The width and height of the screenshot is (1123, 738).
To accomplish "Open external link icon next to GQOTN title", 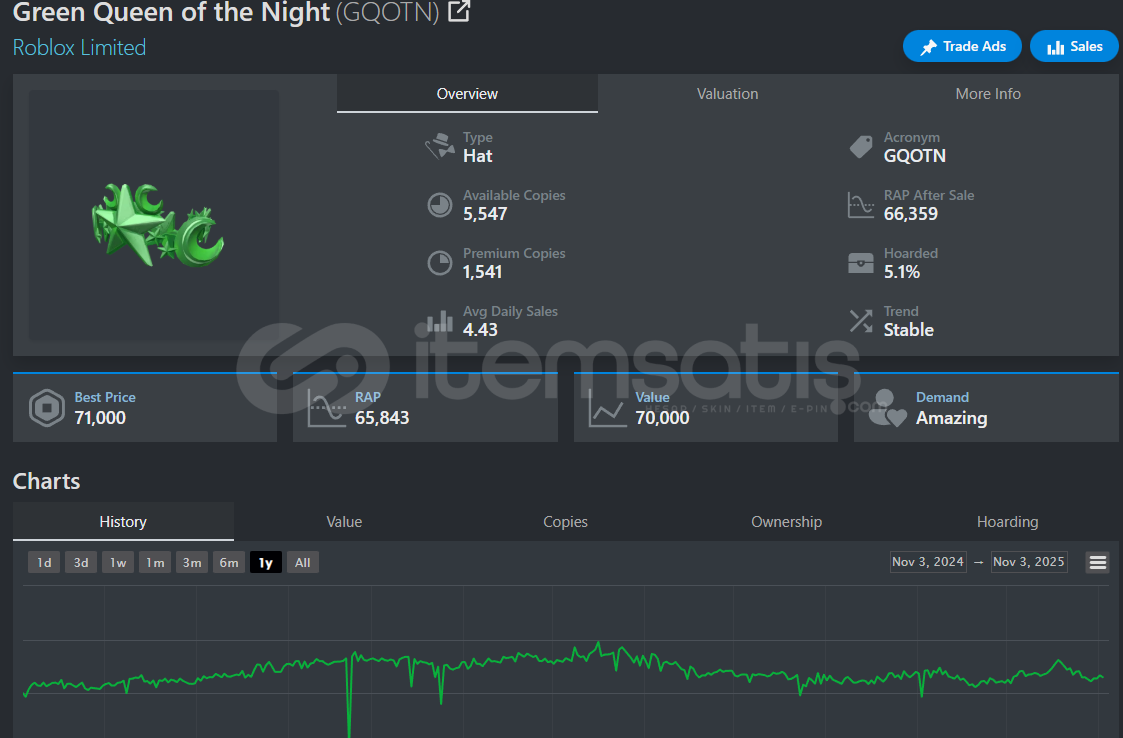I will [x=458, y=11].
